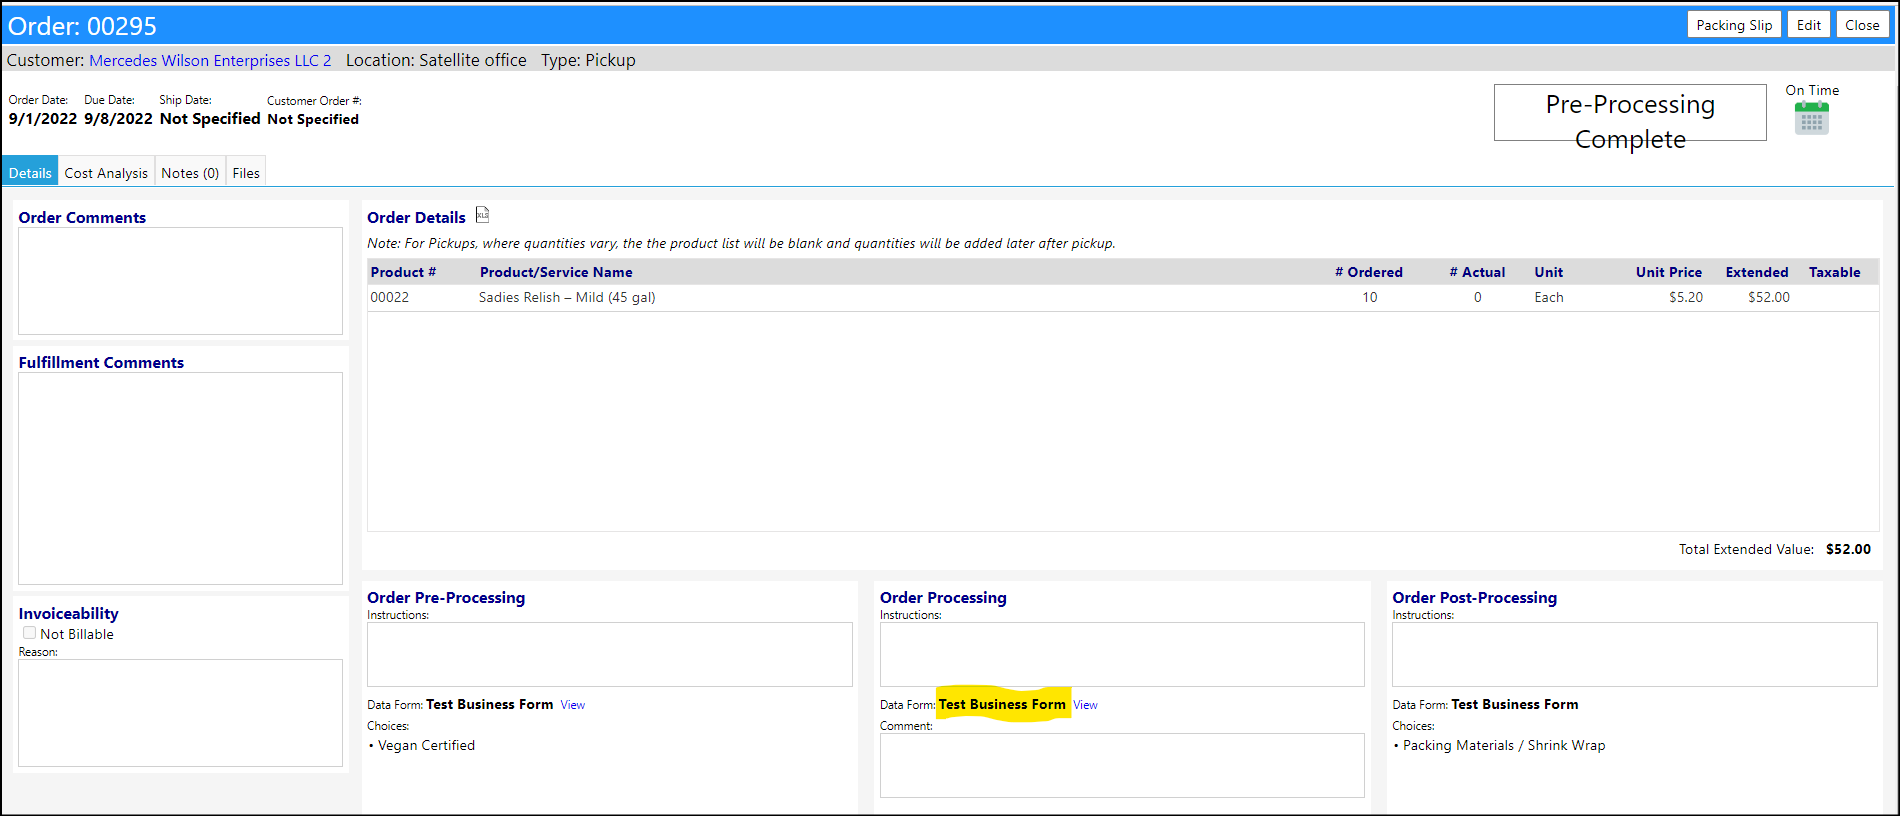Screen dimensions: 1900x816
Task: Click inside the Order Comments text box
Action: (180, 281)
